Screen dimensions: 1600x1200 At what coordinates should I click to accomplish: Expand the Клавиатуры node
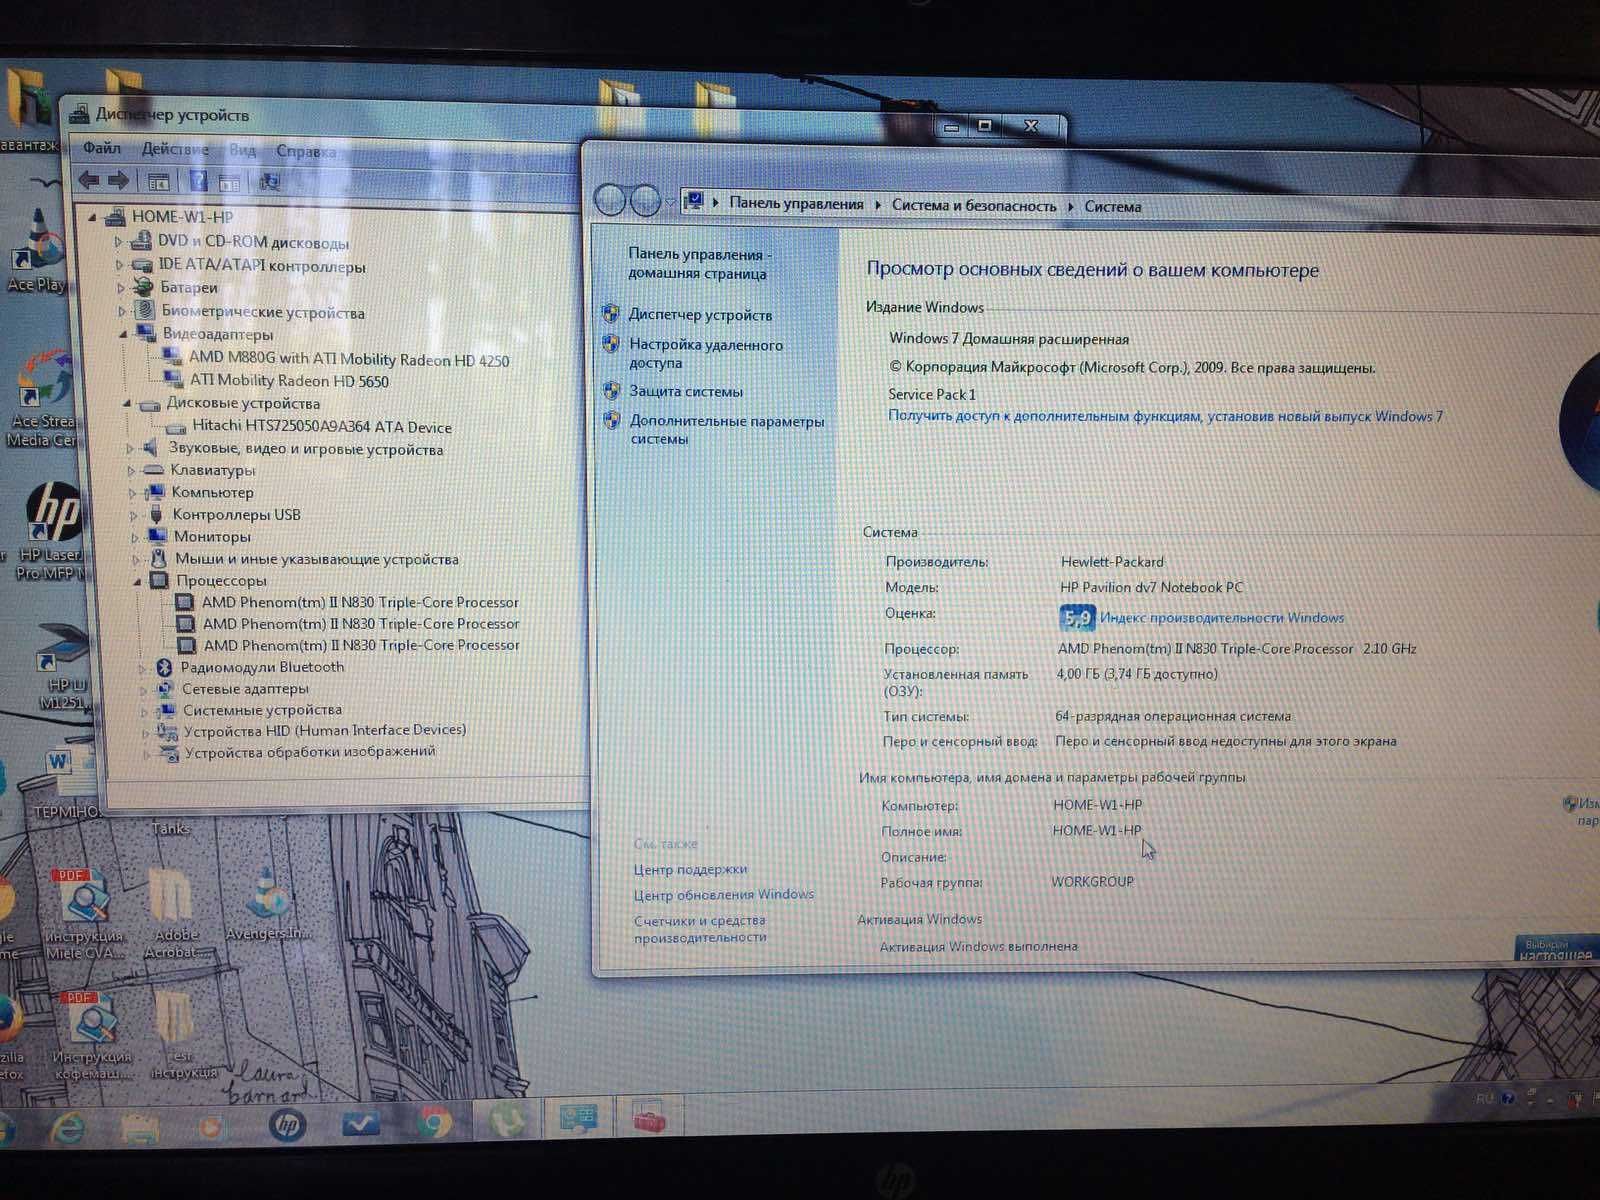click(130, 470)
